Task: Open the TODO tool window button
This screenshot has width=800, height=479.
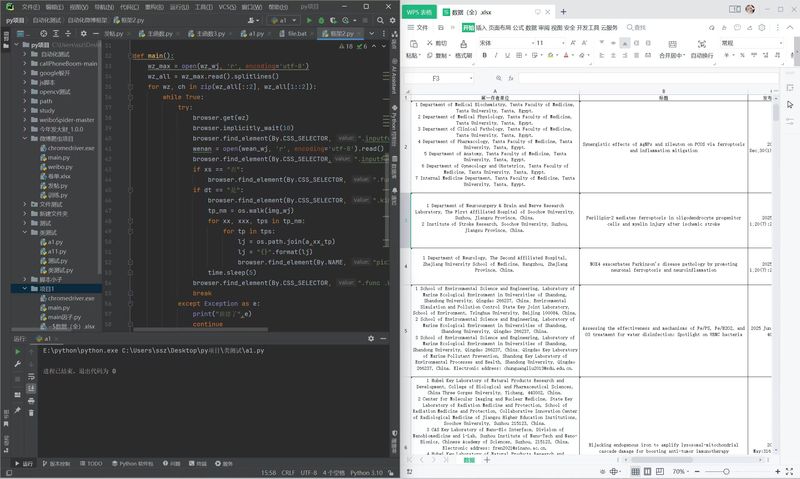Action: [91, 464]
